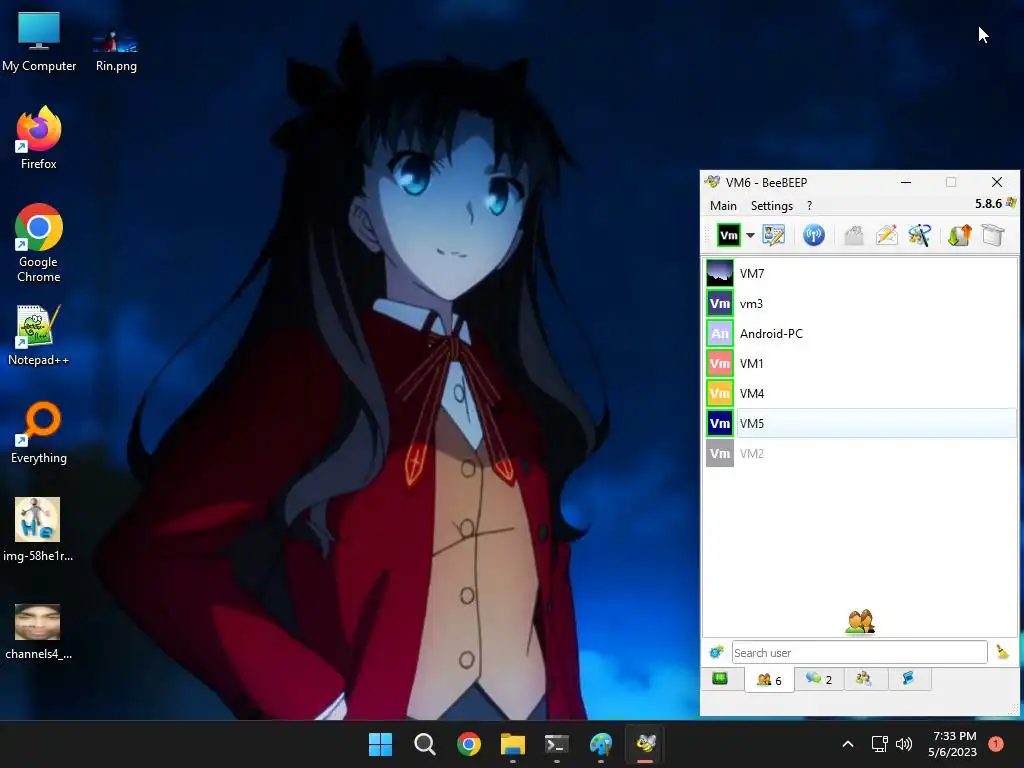Click the volume speaker icon in tray
1024x768 pixels.
pos(904,744)
